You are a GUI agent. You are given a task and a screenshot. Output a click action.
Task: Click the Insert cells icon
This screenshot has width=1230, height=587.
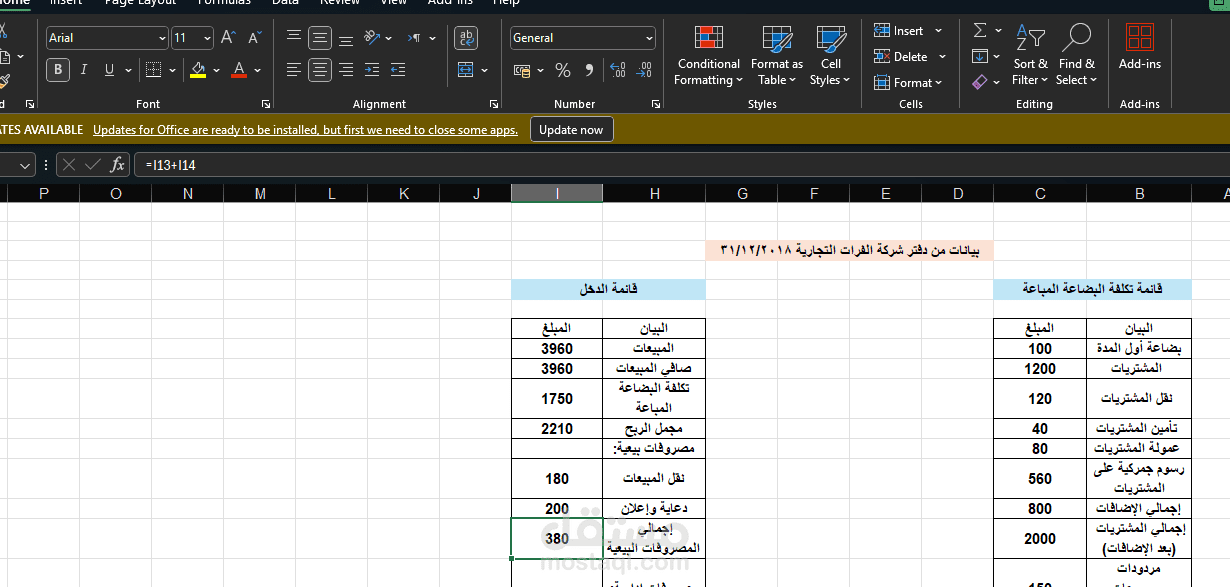(882, 31)
